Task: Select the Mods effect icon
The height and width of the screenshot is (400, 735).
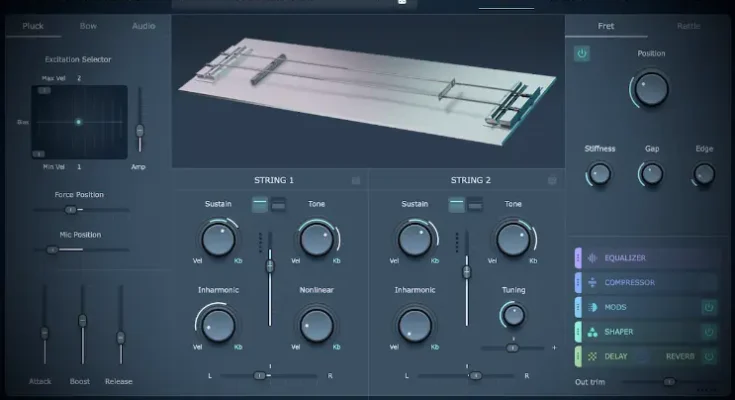Action: (x=592, y=307)
